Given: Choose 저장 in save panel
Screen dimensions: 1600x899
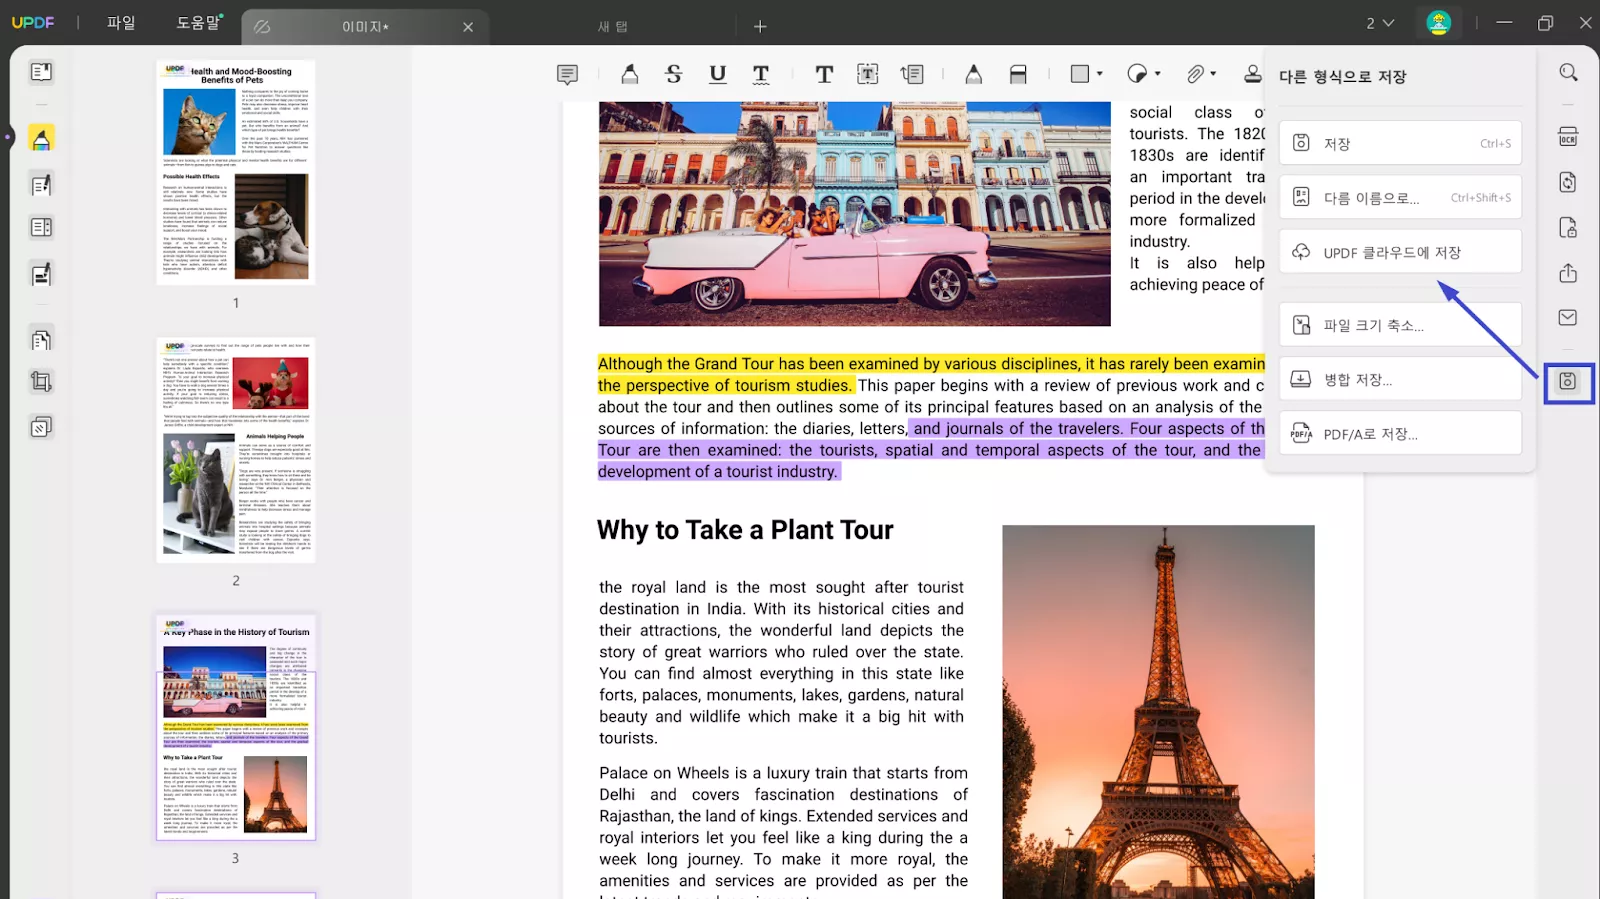Looking at the screenshot, I should tap(1400, 143).
